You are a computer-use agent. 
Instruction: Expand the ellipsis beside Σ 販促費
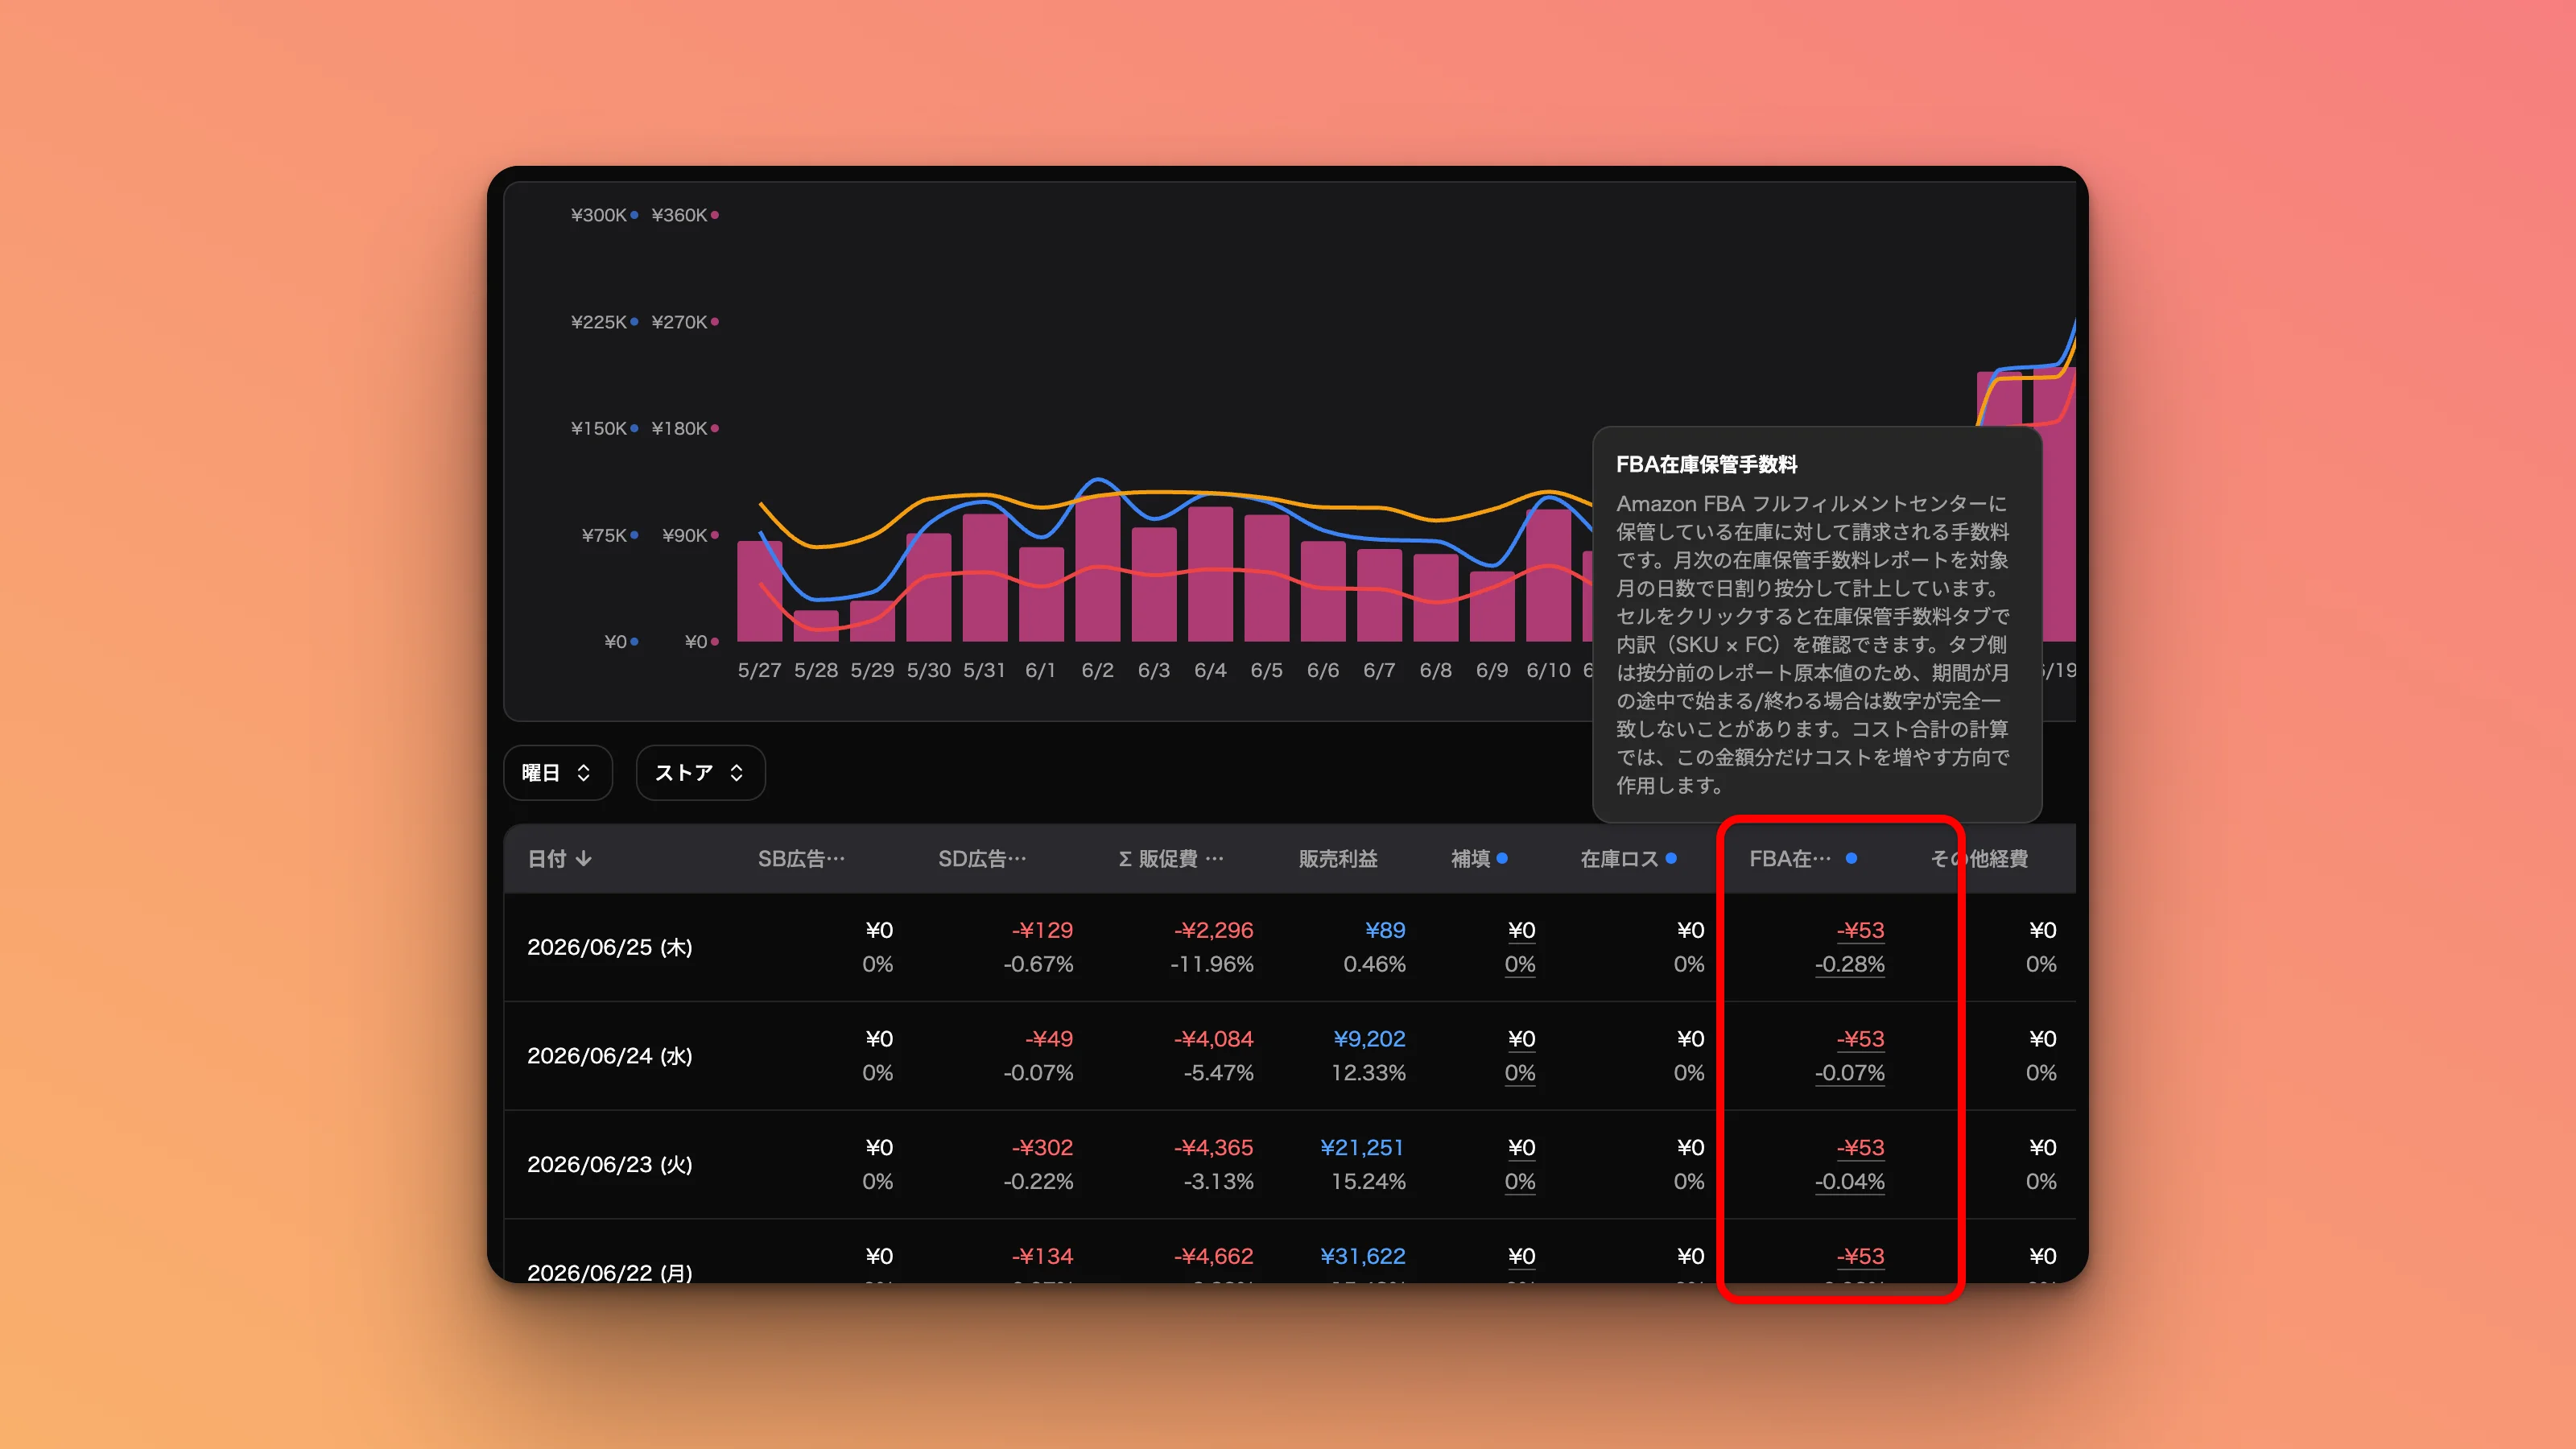(x=1214, y=859)
